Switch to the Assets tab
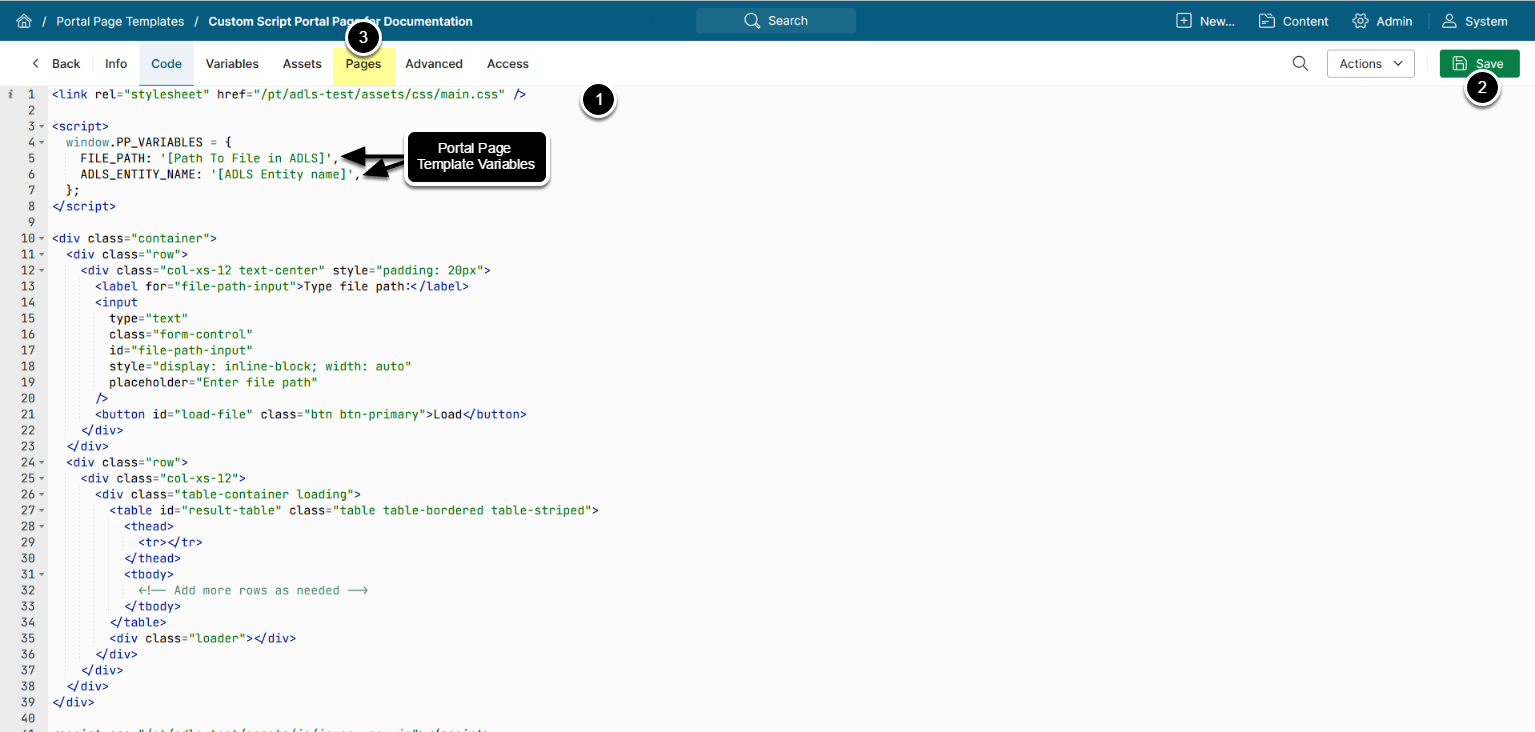Viewport: 1535px width, 732px height. [302, 63]
